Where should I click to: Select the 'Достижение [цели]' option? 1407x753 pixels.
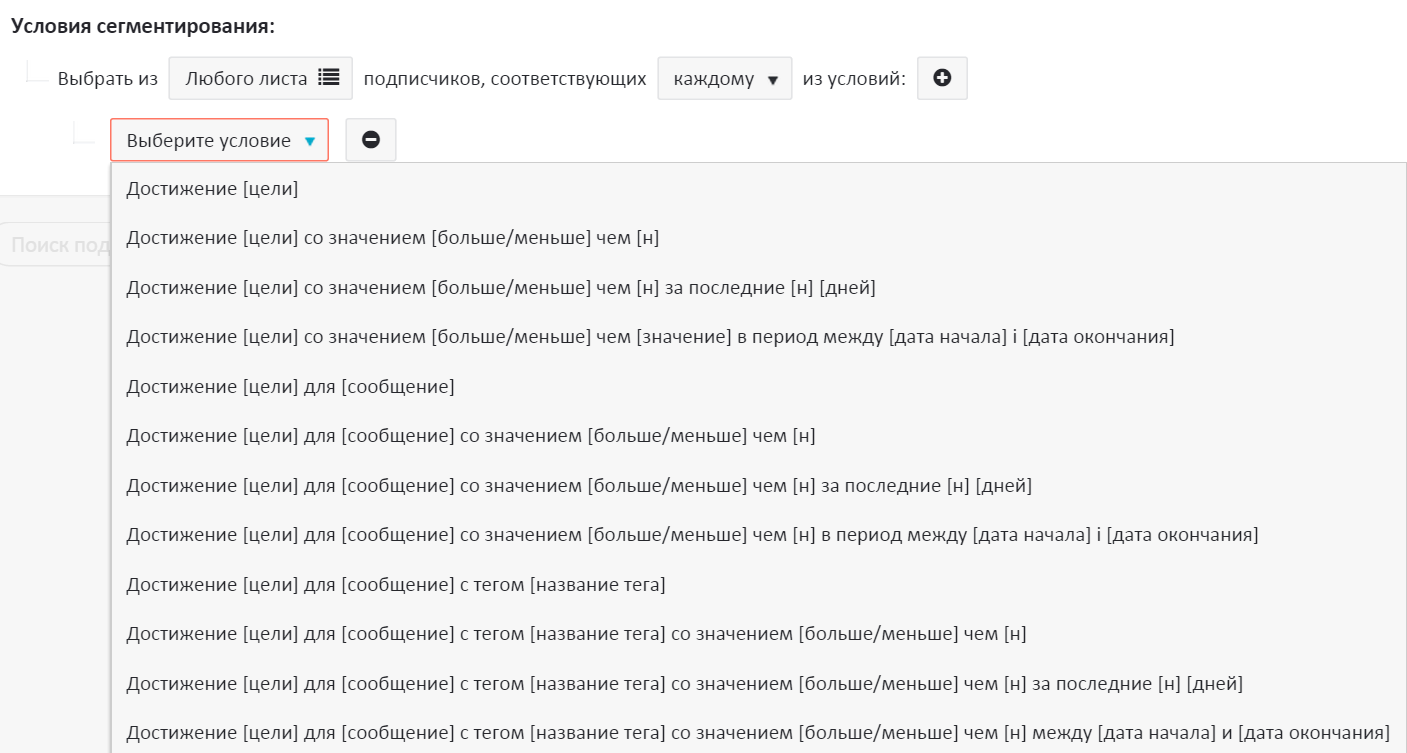pyautogui.click(x=212, y=188)
